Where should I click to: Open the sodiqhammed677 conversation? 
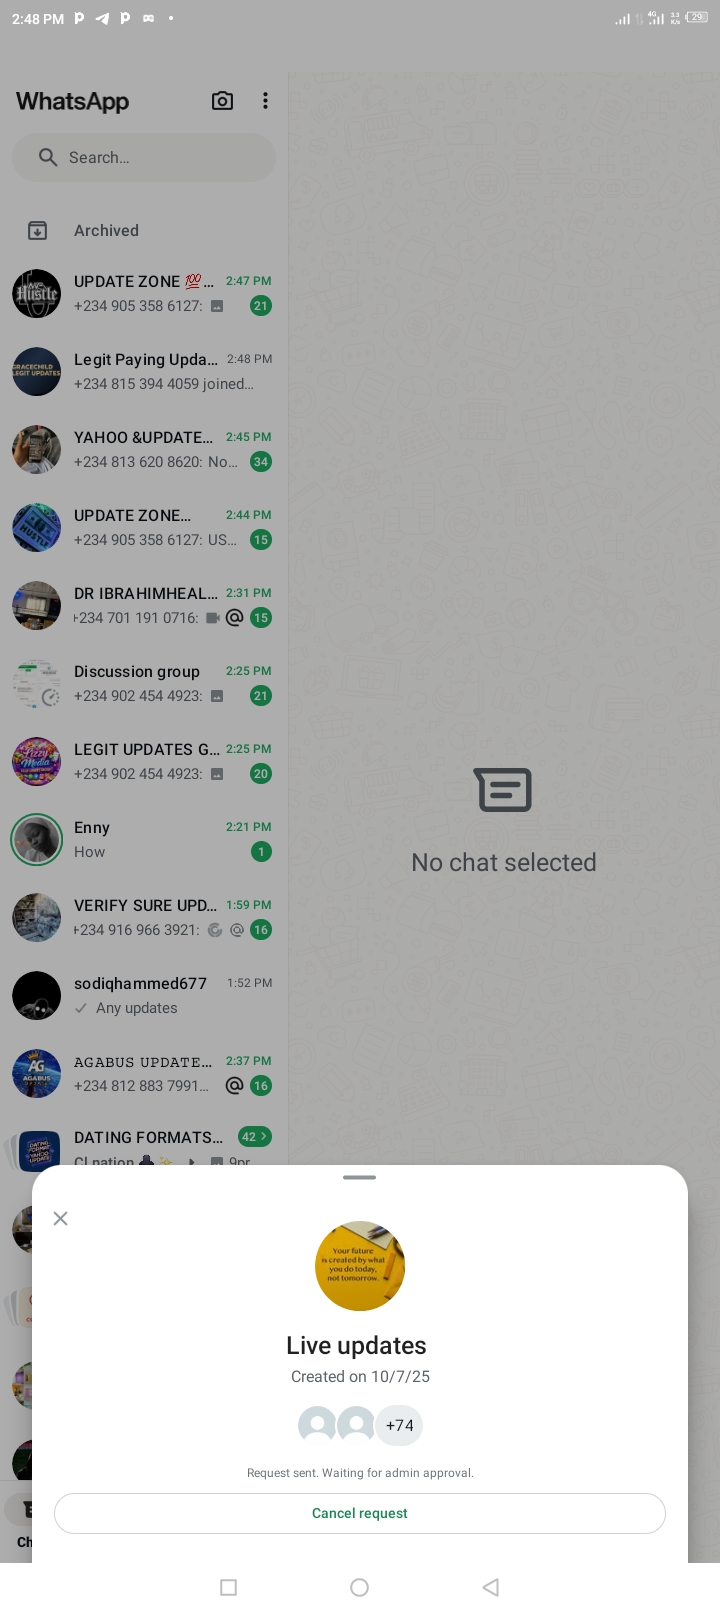(144, 996)
